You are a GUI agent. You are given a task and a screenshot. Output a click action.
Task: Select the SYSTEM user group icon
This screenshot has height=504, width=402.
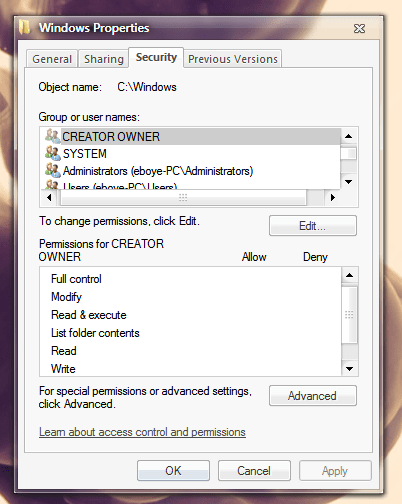point(53,153)
